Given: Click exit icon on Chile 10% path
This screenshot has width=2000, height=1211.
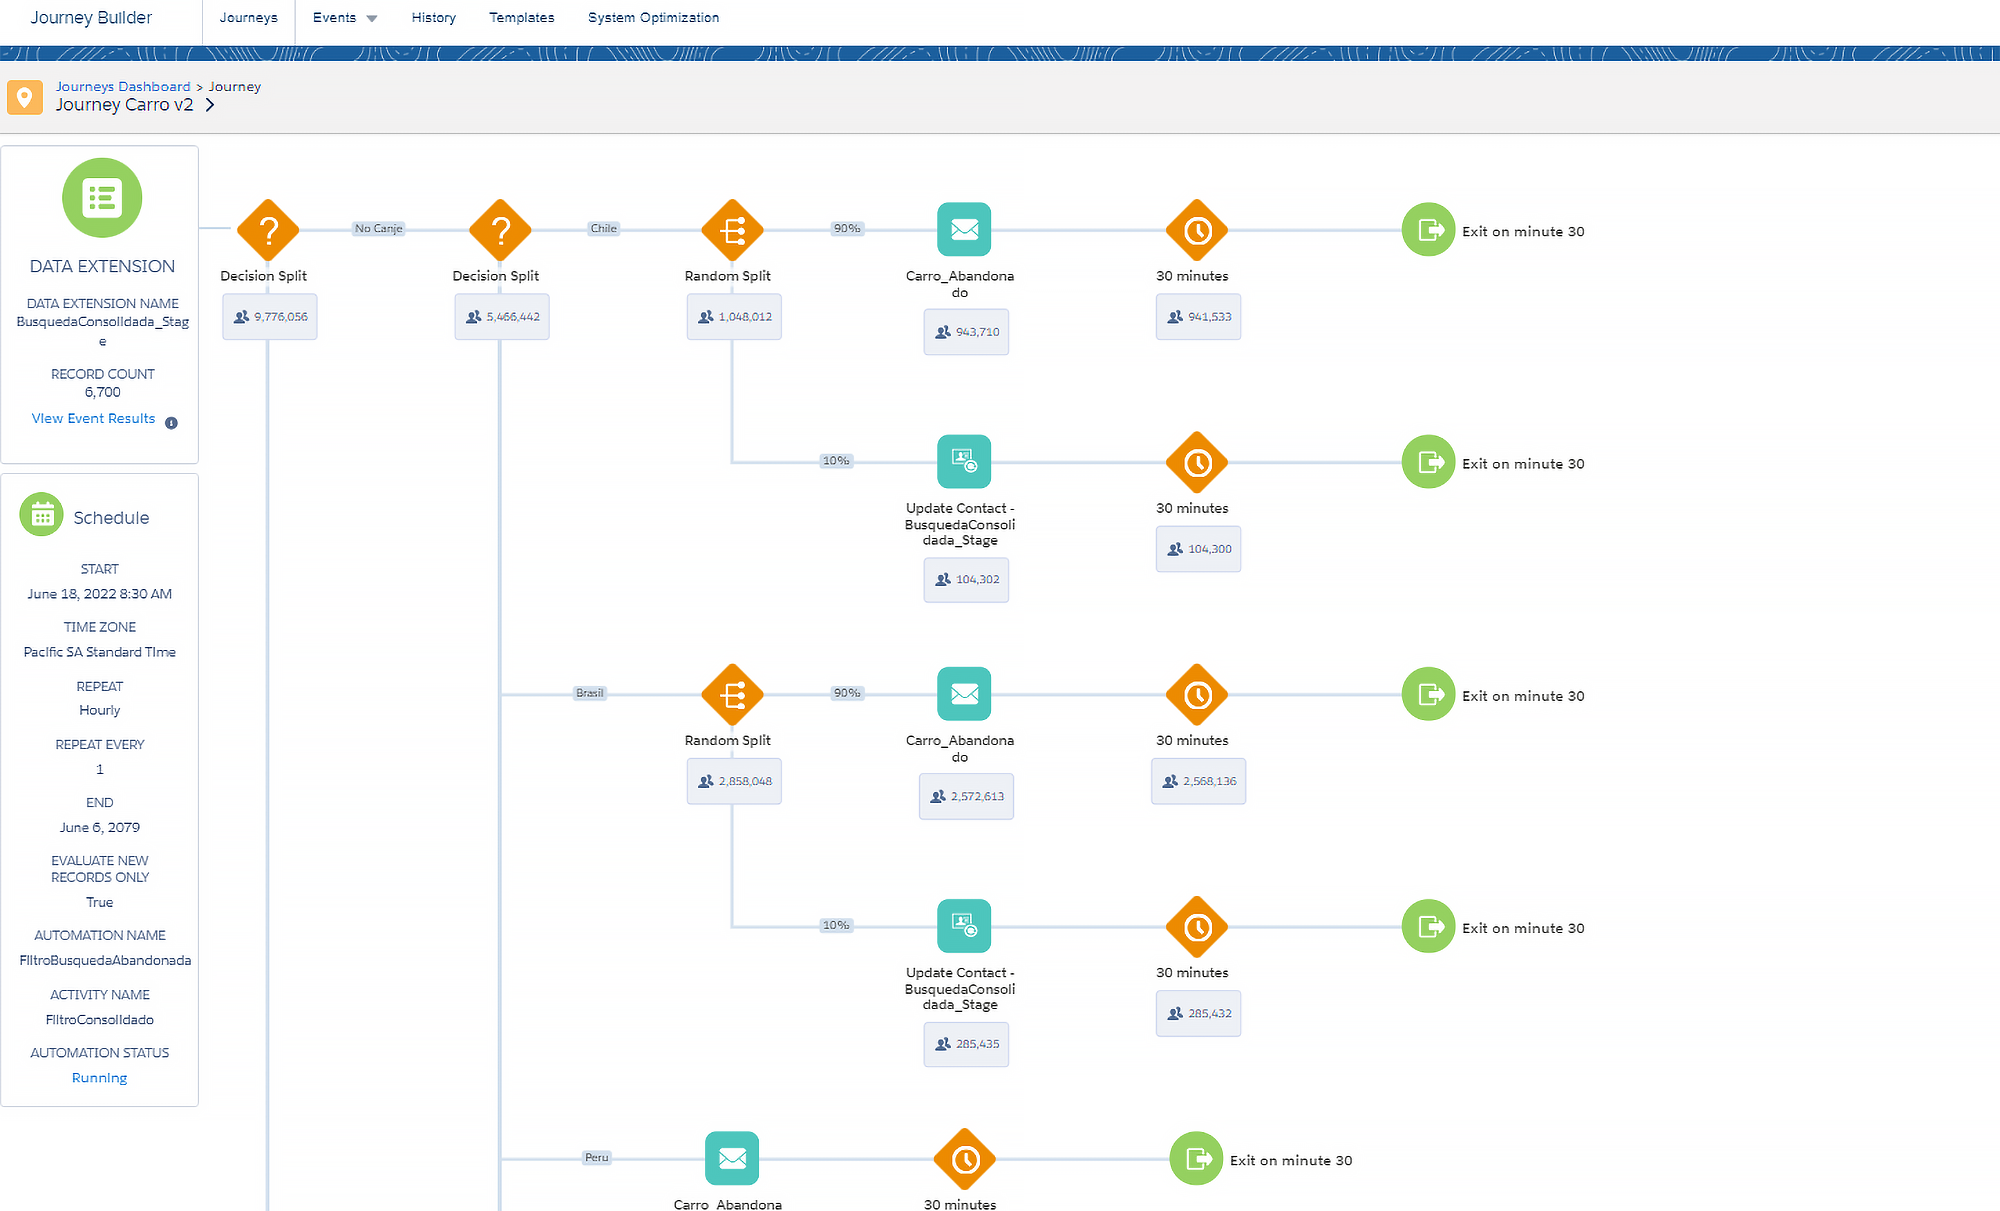Looking at the screenshot, I should coord(1428,462).
